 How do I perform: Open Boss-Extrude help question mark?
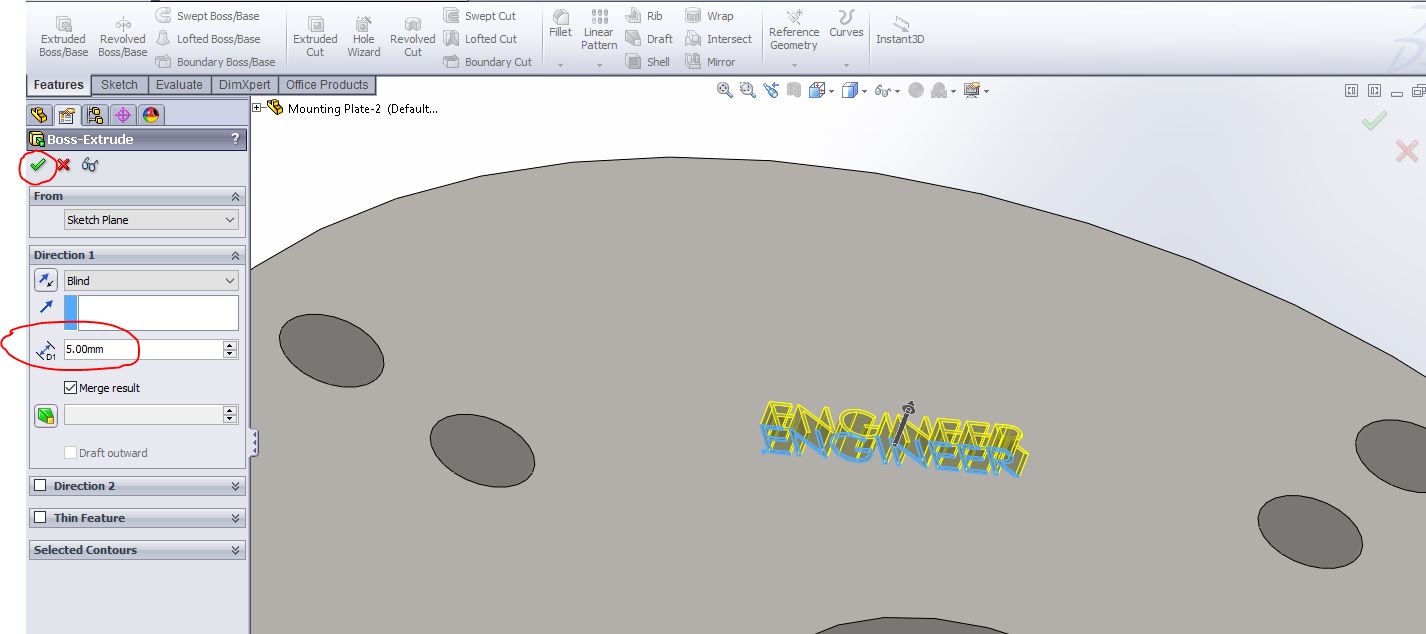tap(235, 139)
